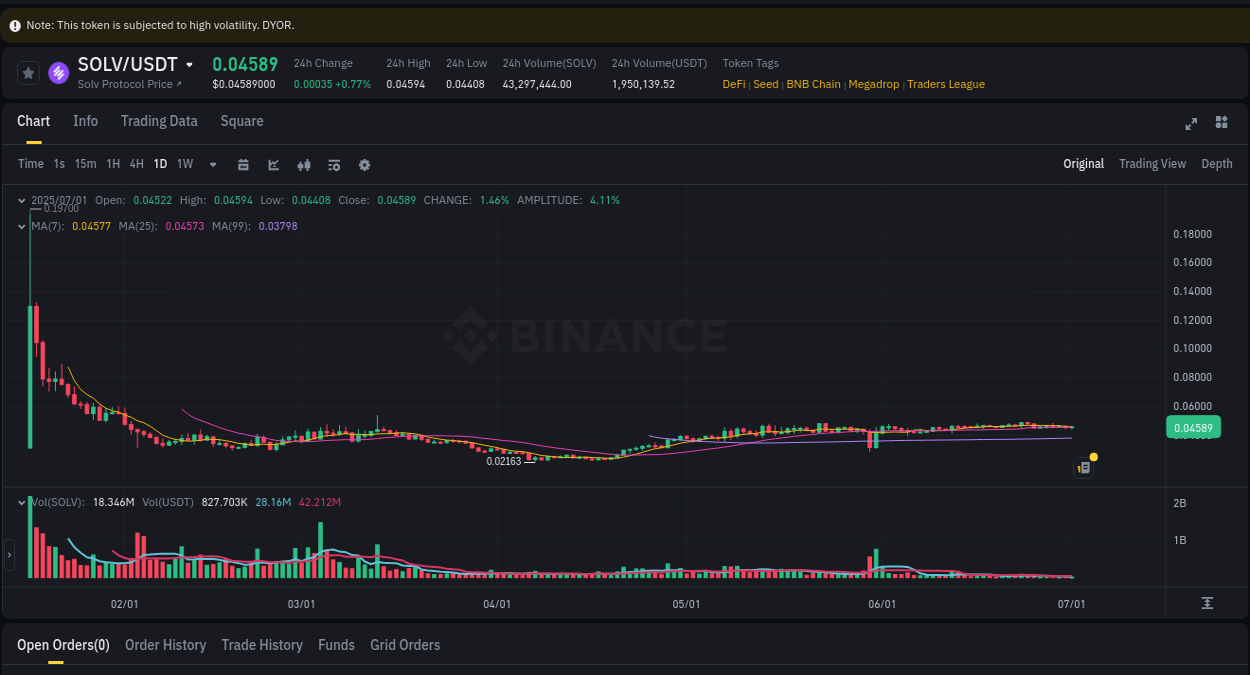The image size is (1250, 675).
Task: Open the DeFi token tag link
Action: tap(733, 84)
